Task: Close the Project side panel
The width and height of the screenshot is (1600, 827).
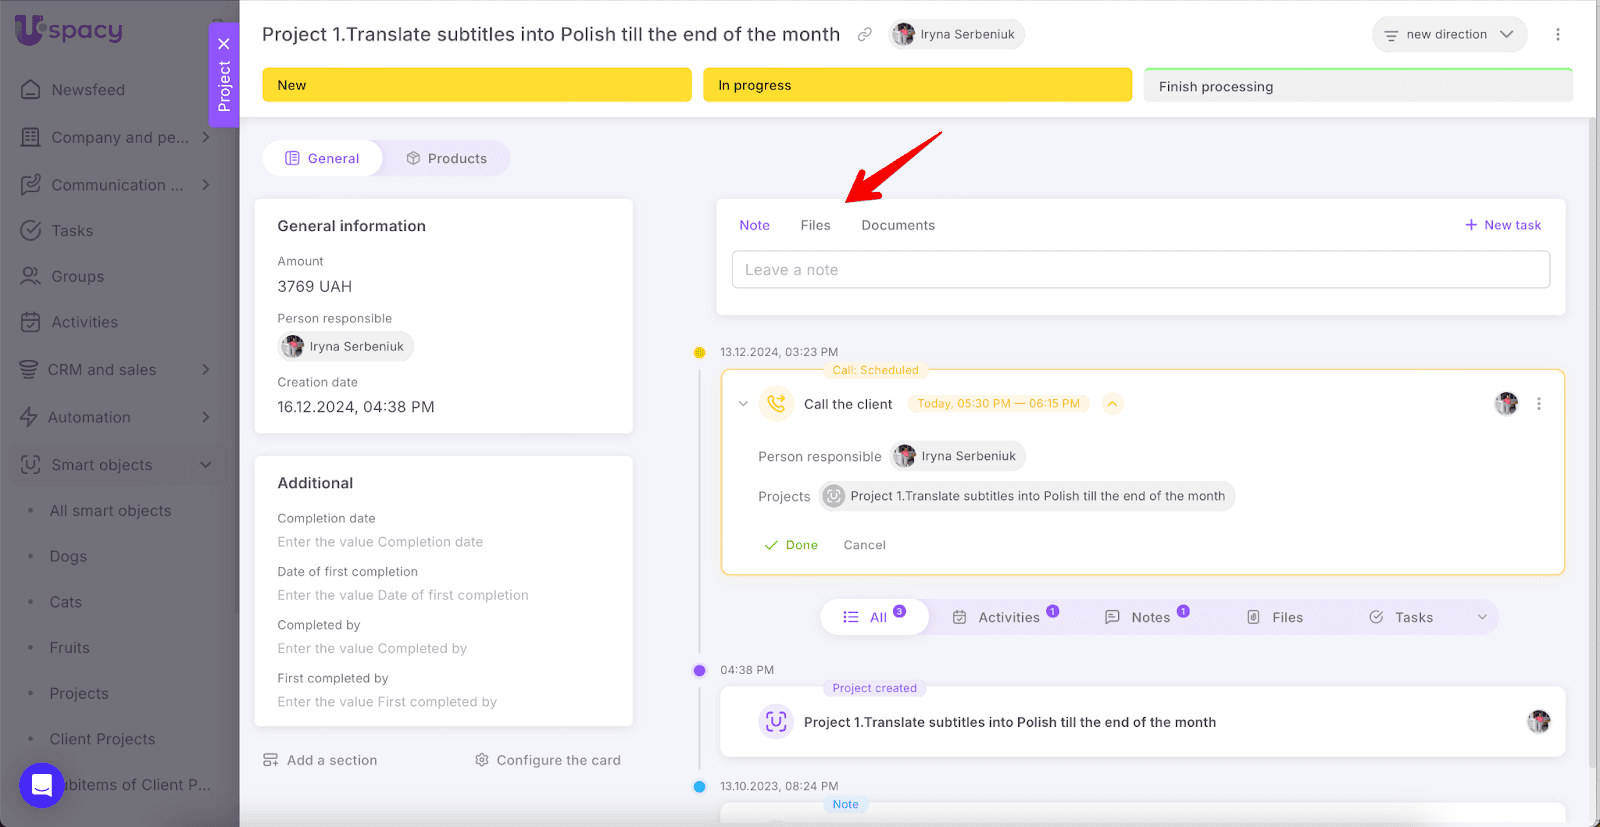Action: tap(224, 44)
